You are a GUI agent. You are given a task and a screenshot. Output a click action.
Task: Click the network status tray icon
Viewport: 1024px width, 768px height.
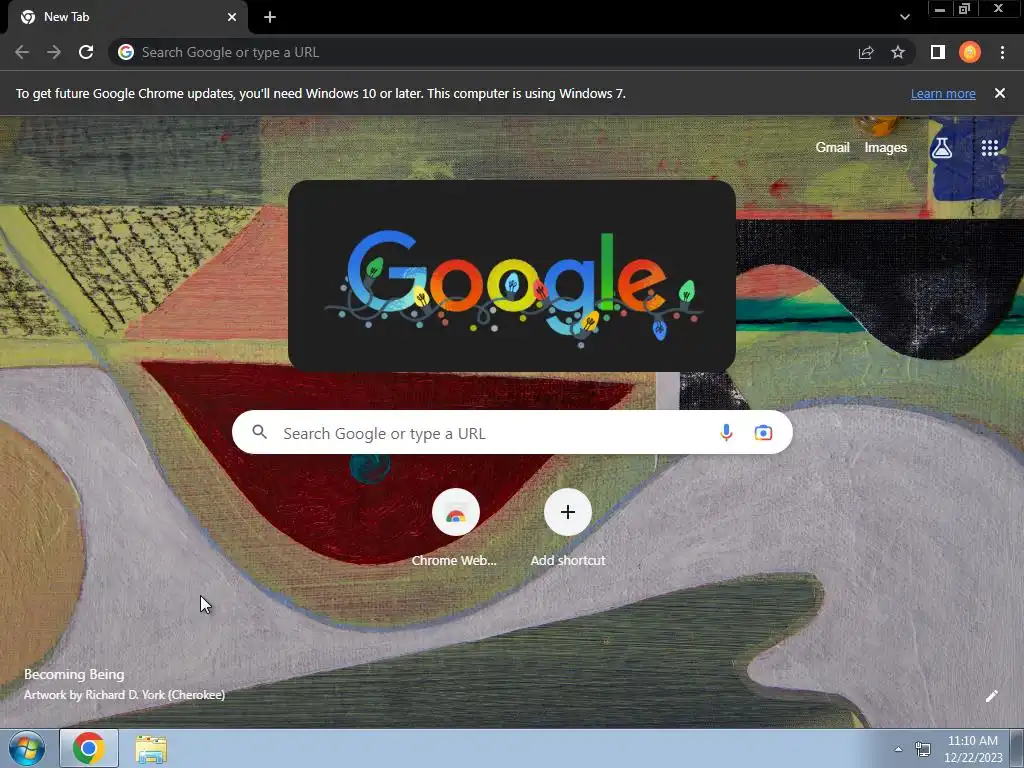(x=922, y=749)
